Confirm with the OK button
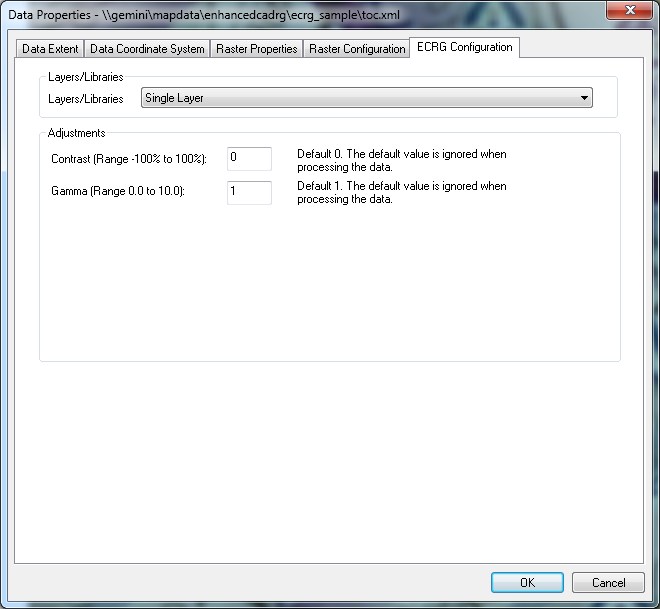The image size is (660, 609). coord(527,582)
